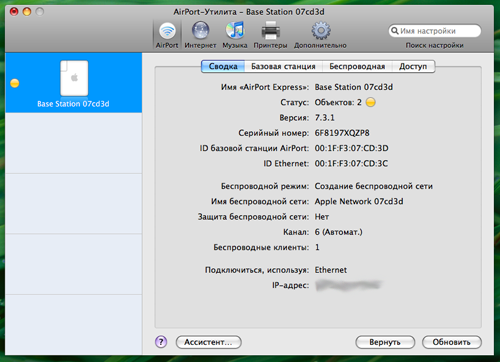Click the Вернуть button

click(x=385, y=342)
